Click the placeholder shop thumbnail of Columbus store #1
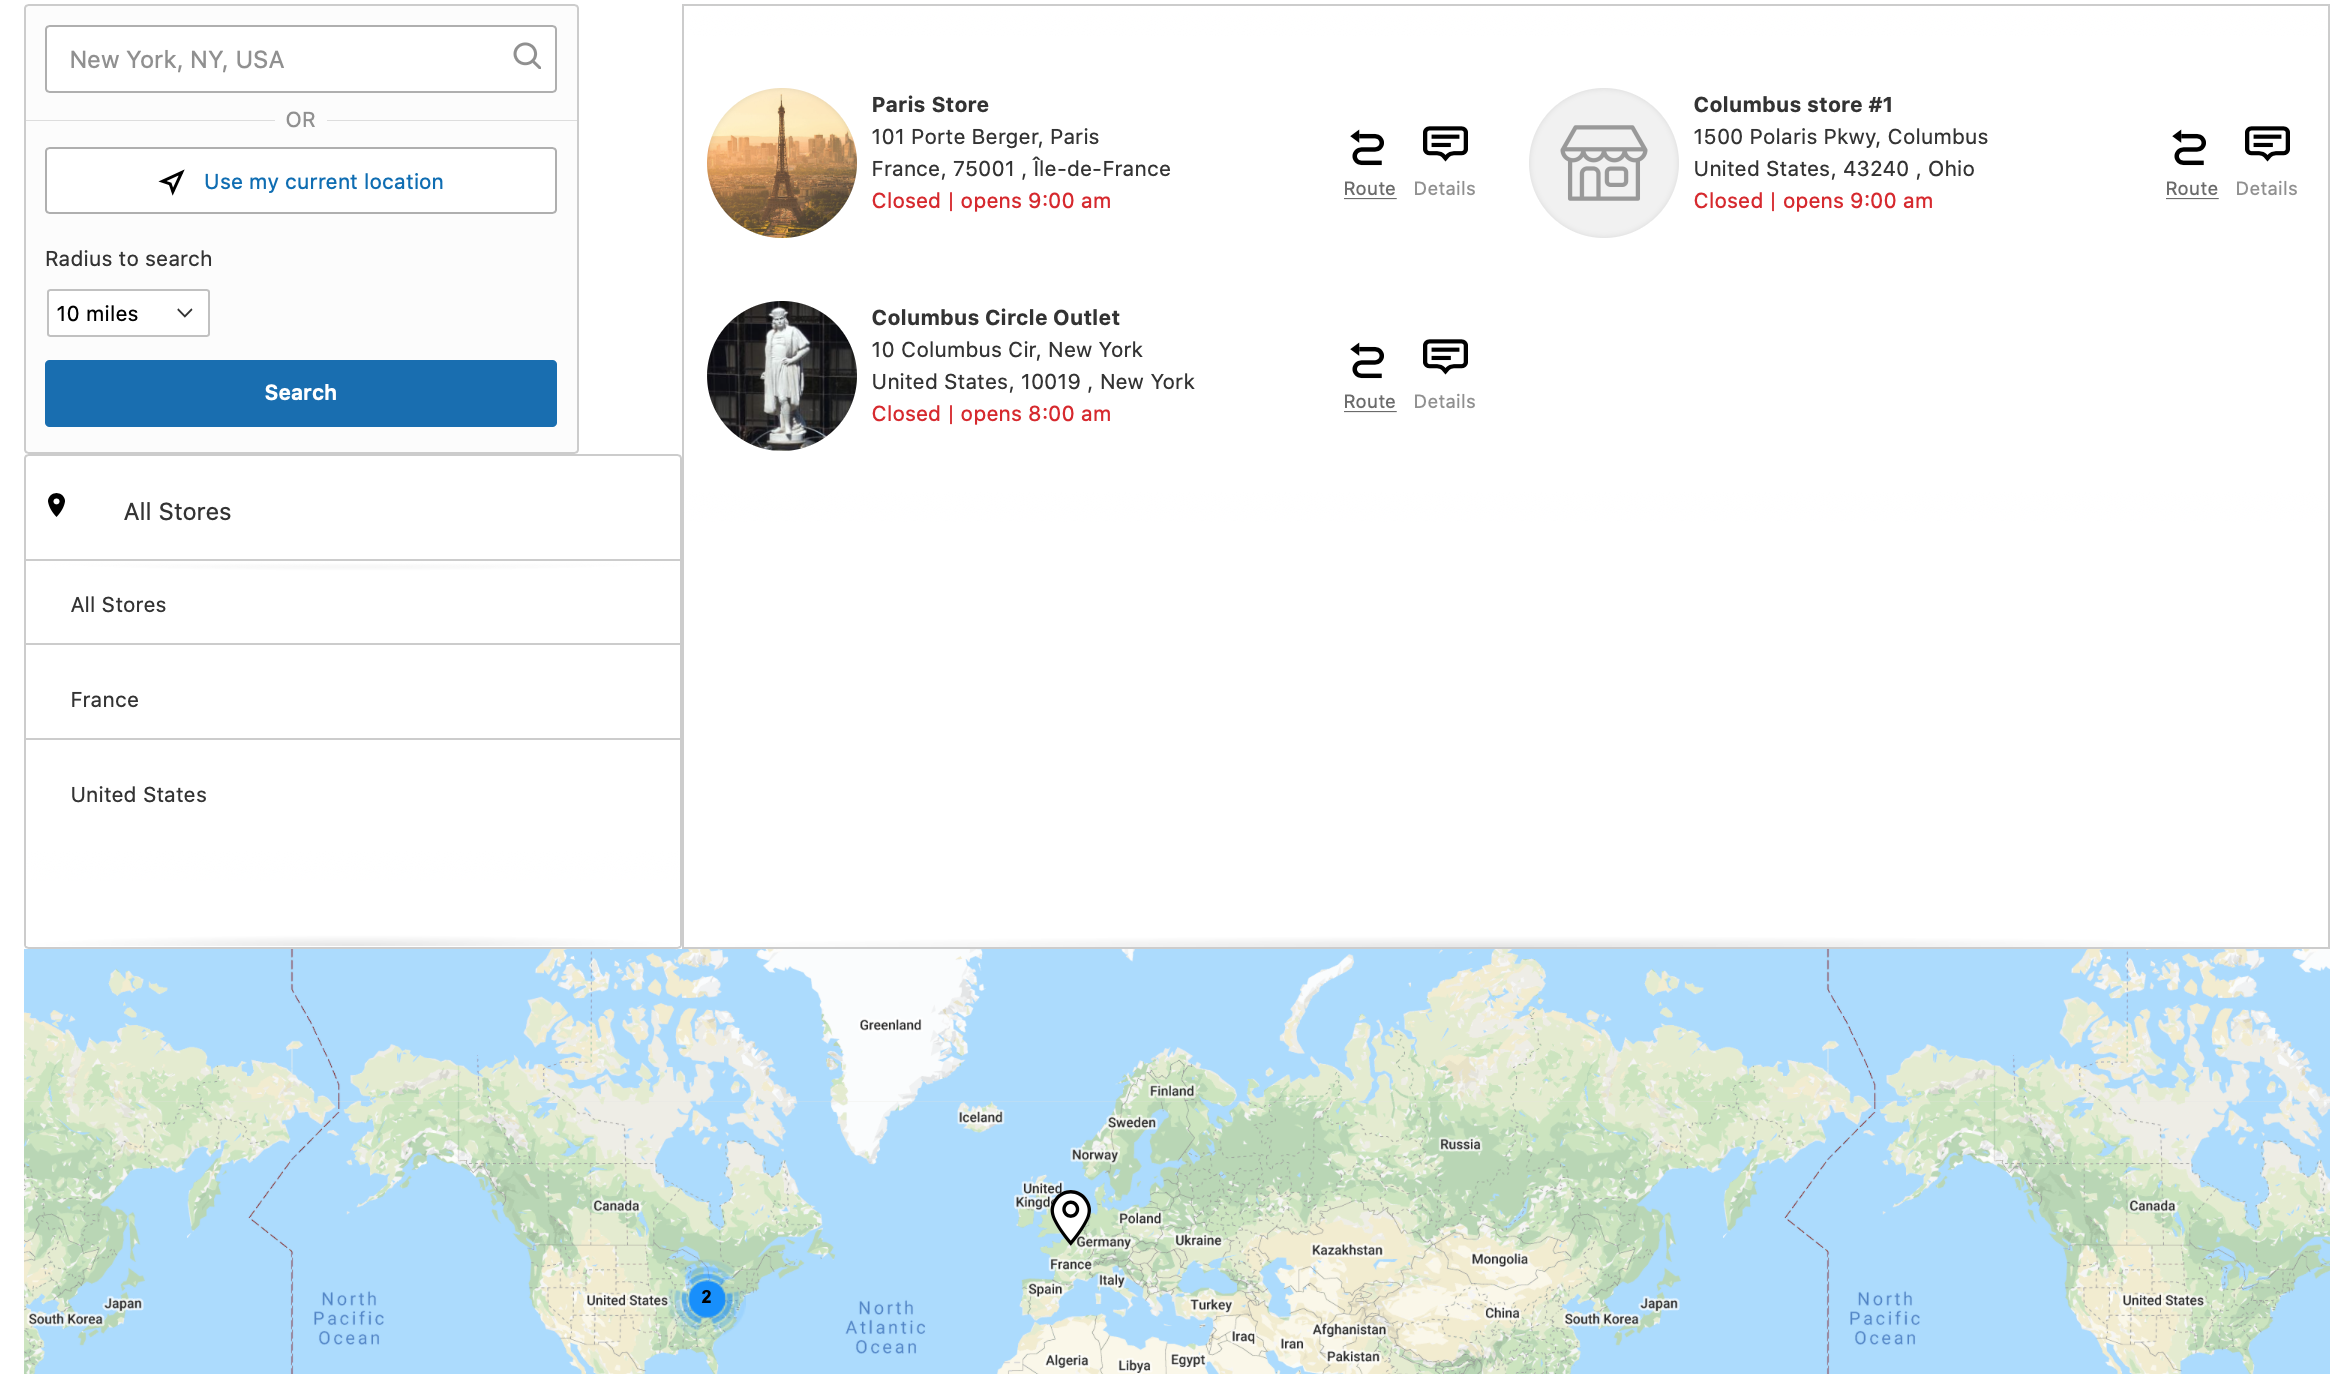The width and height of the screenshot is (2346, 1374). [x=1604, y=163]
